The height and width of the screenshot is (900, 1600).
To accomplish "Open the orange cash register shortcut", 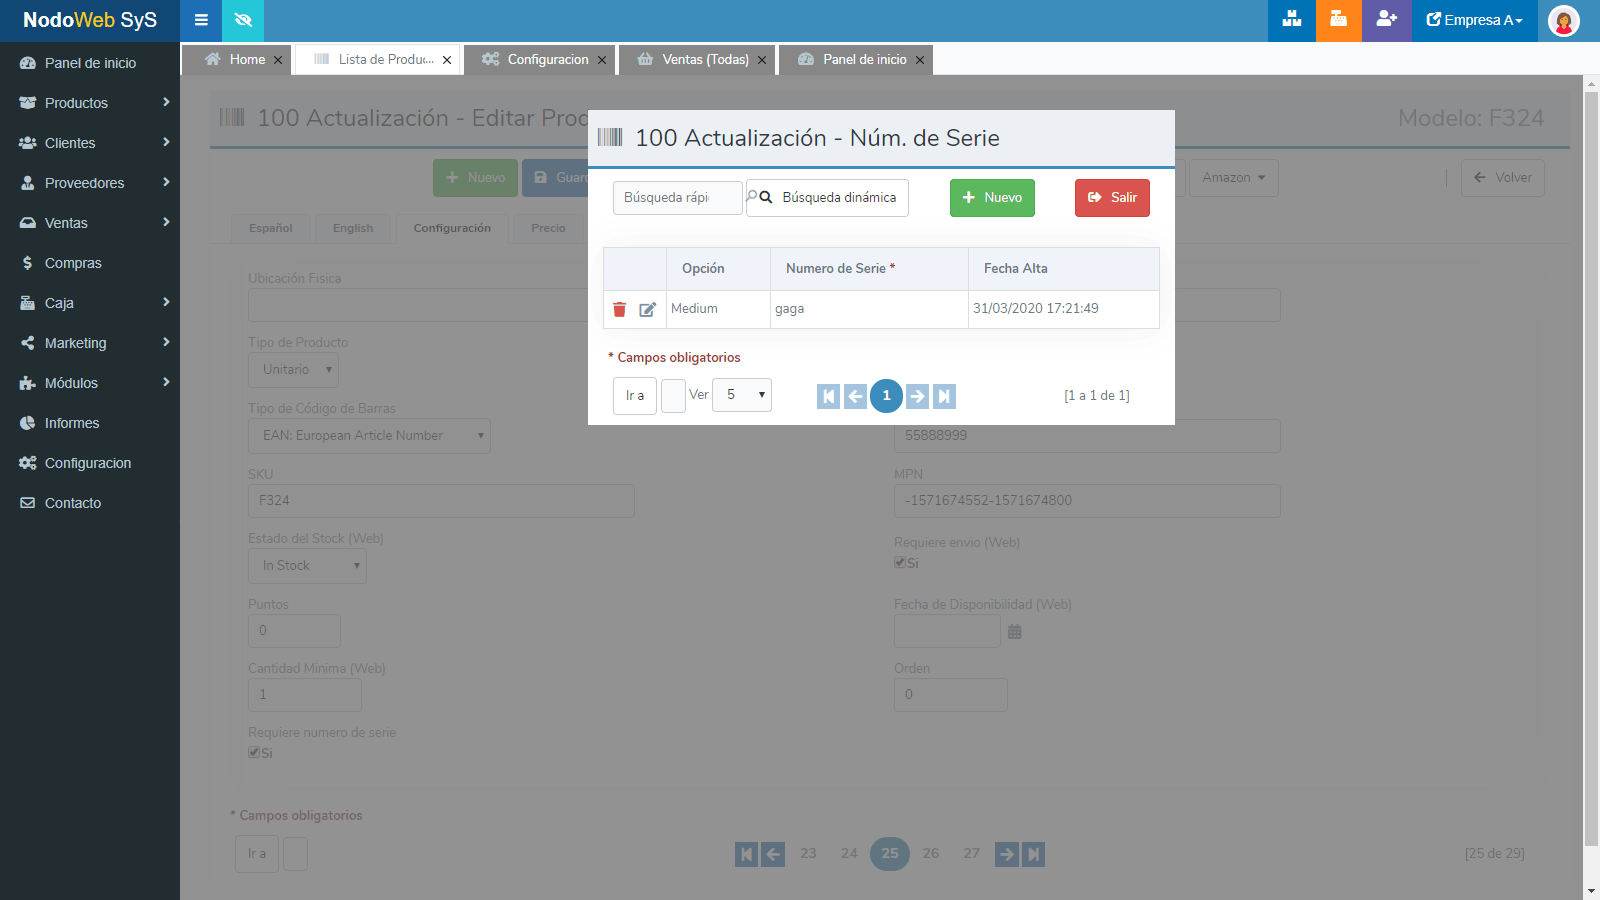I will click(x=1338, y=20).
